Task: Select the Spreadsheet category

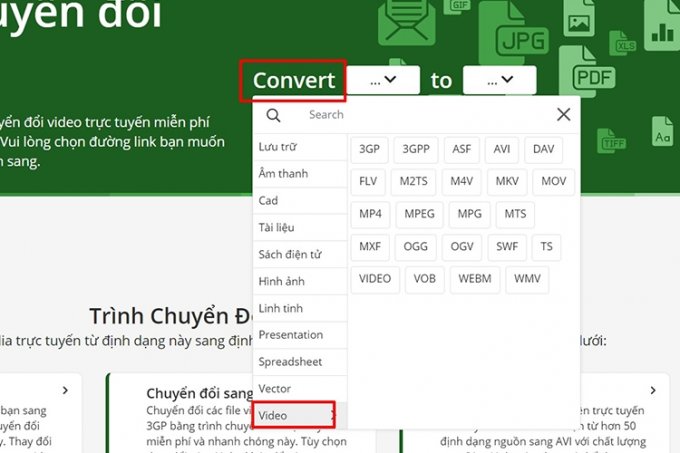Action: coord(300,362)
